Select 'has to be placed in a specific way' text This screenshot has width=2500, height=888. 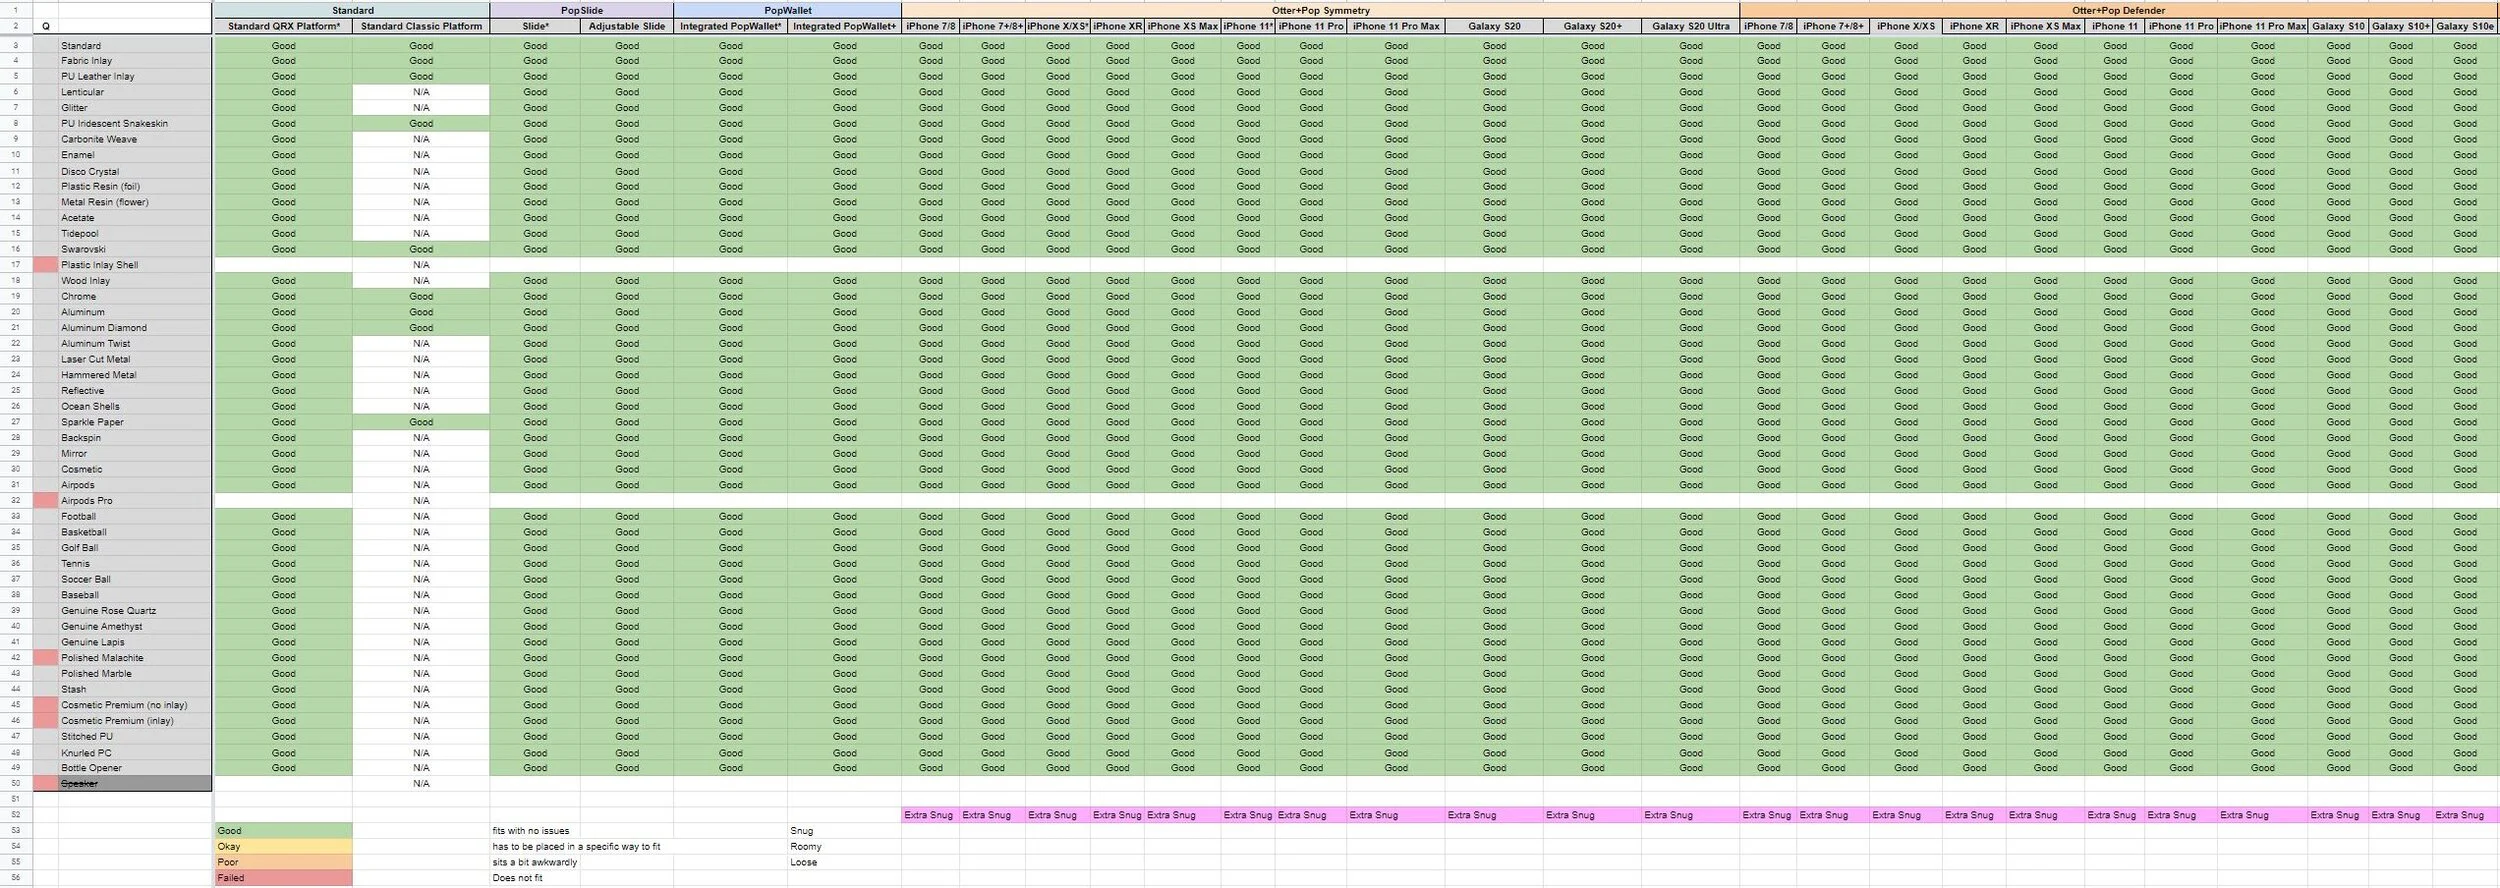(x=576, y=847)
